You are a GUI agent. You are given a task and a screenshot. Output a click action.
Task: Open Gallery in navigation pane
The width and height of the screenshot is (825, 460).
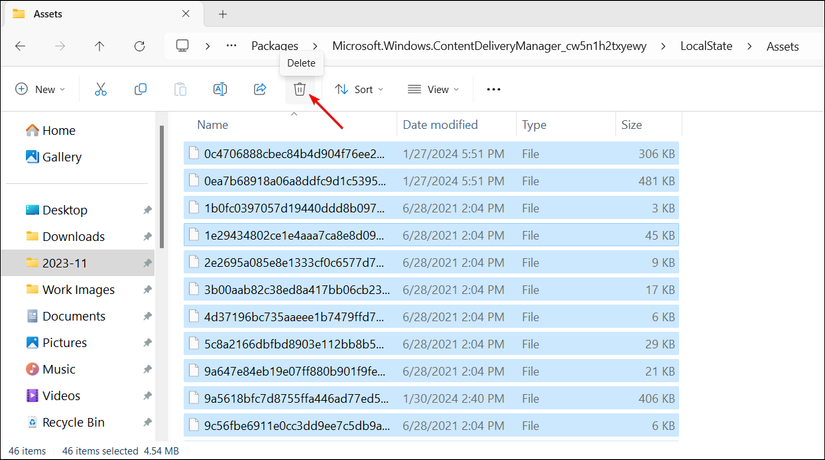pyautogui.click(x=62, y=157)
